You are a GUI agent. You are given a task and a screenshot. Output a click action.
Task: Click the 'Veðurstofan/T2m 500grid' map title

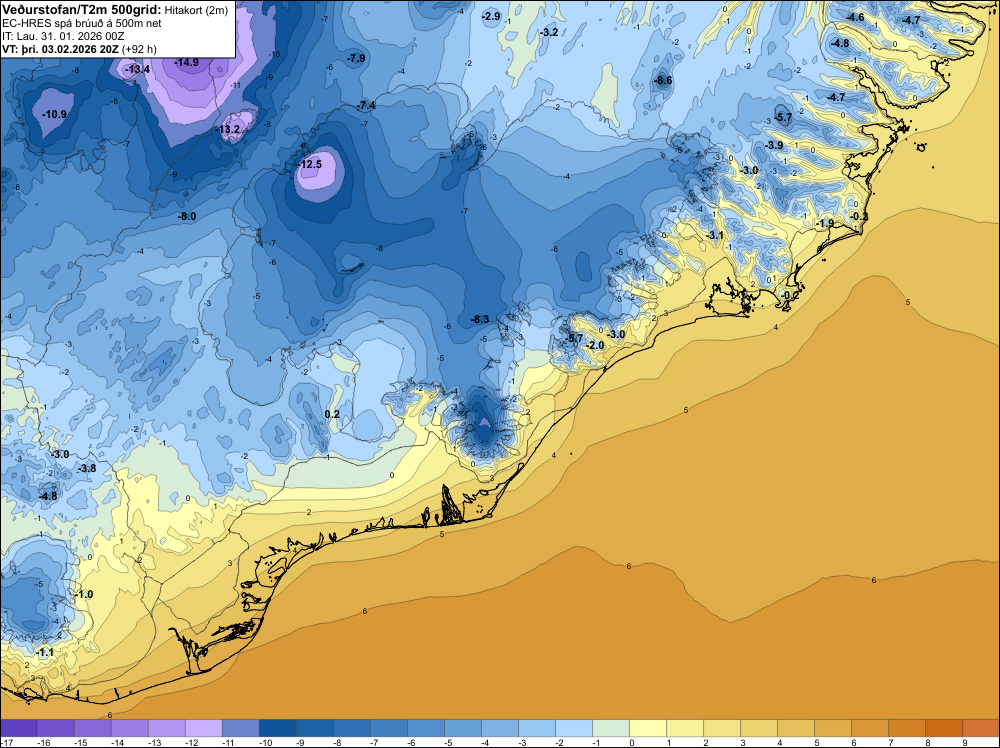[x=82, y=10]
